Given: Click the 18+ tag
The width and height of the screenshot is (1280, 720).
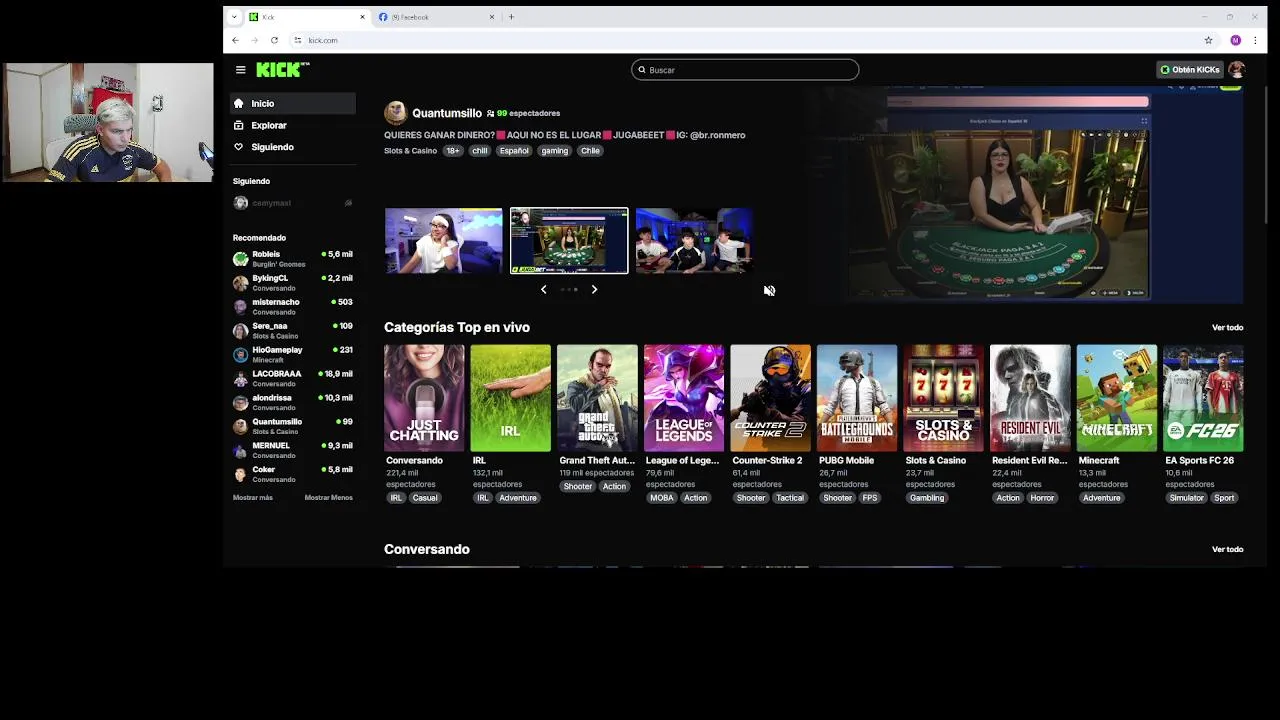Looking at the screenshot, I should click(453, 151).
